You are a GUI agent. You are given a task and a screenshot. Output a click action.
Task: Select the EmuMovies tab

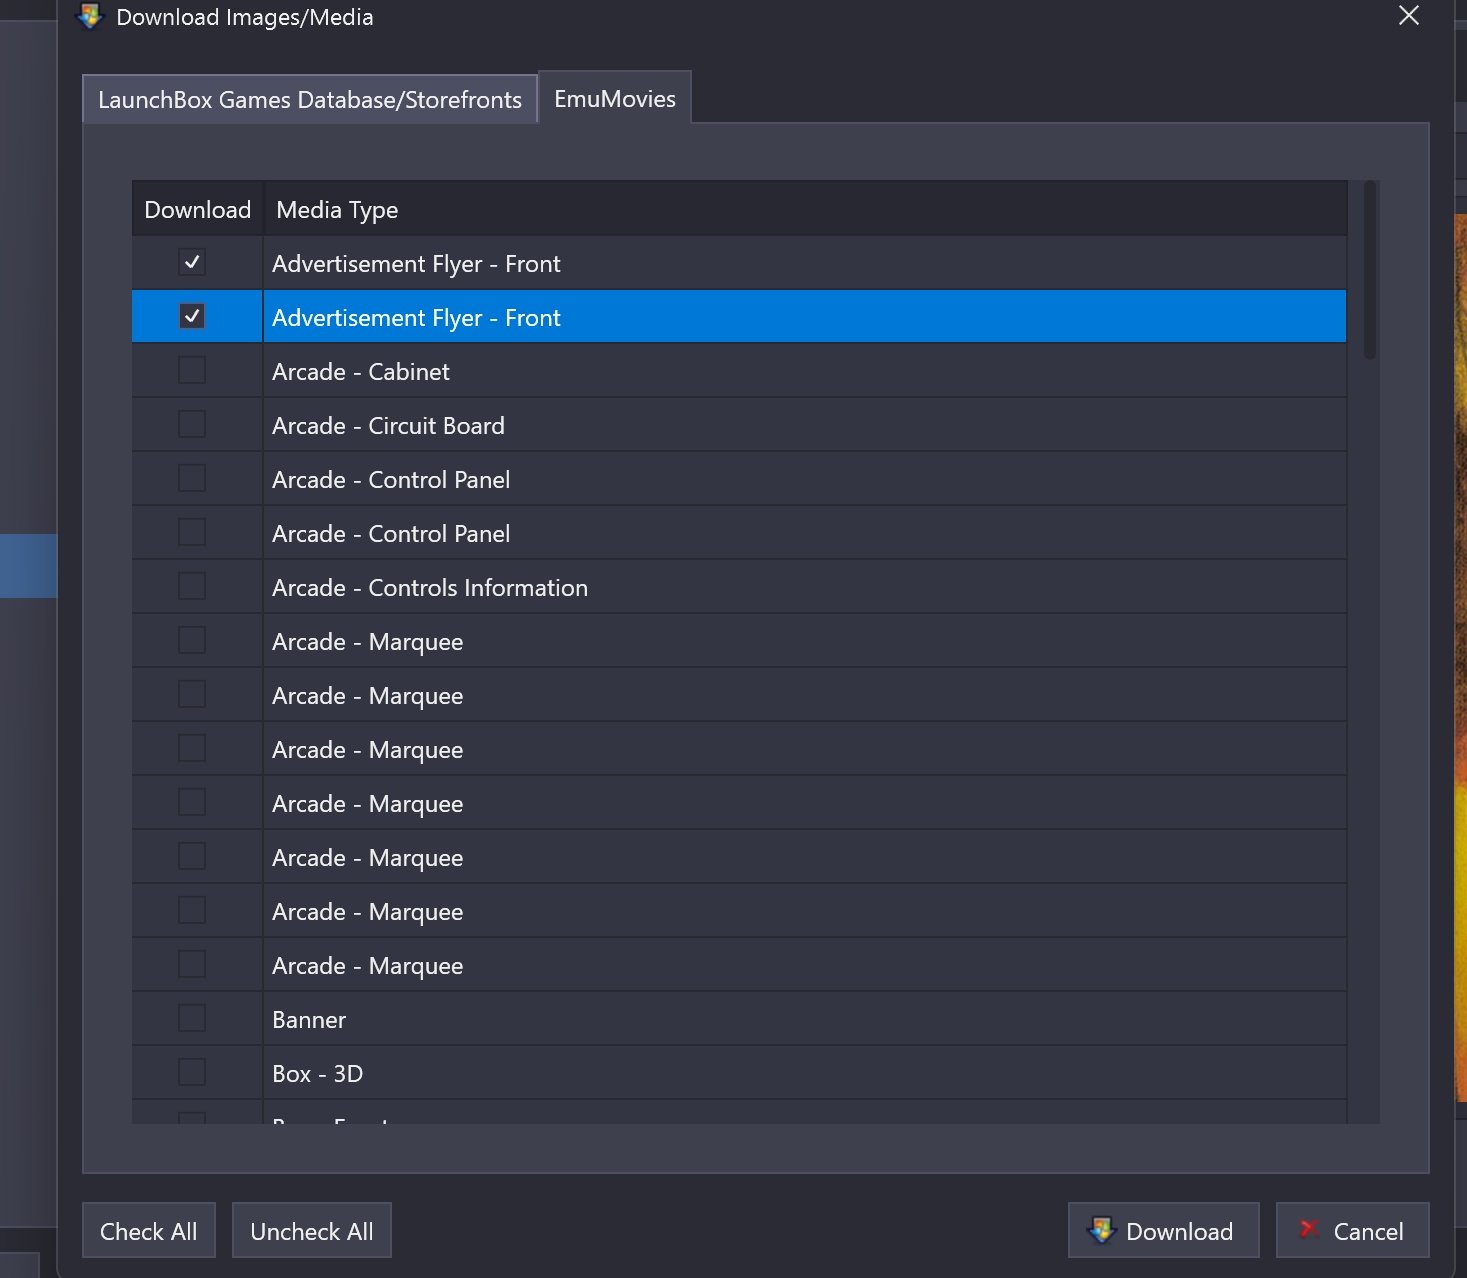point(615,98)
